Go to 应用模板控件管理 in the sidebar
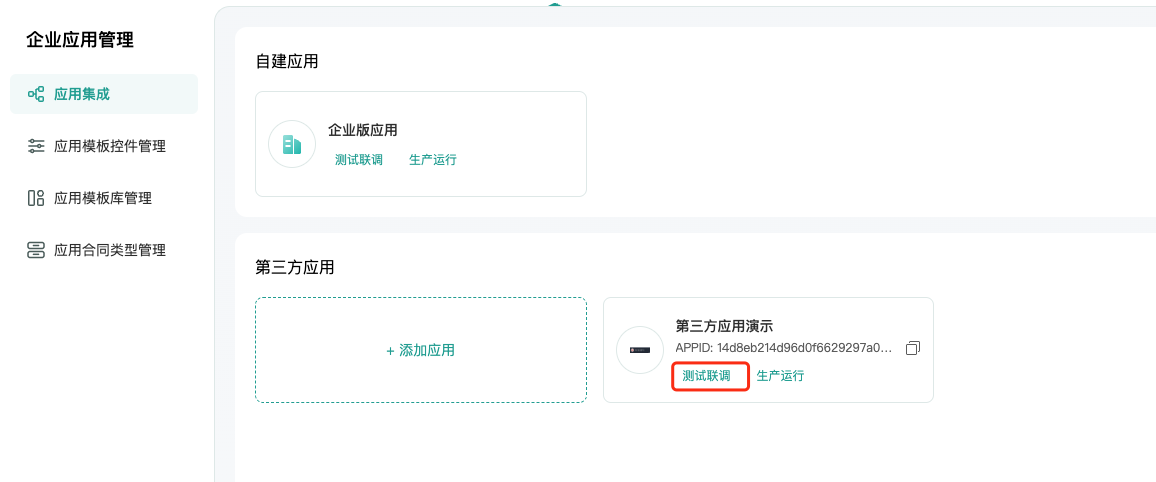Screen dimensions: 1156x482 (x=104, y=146)
